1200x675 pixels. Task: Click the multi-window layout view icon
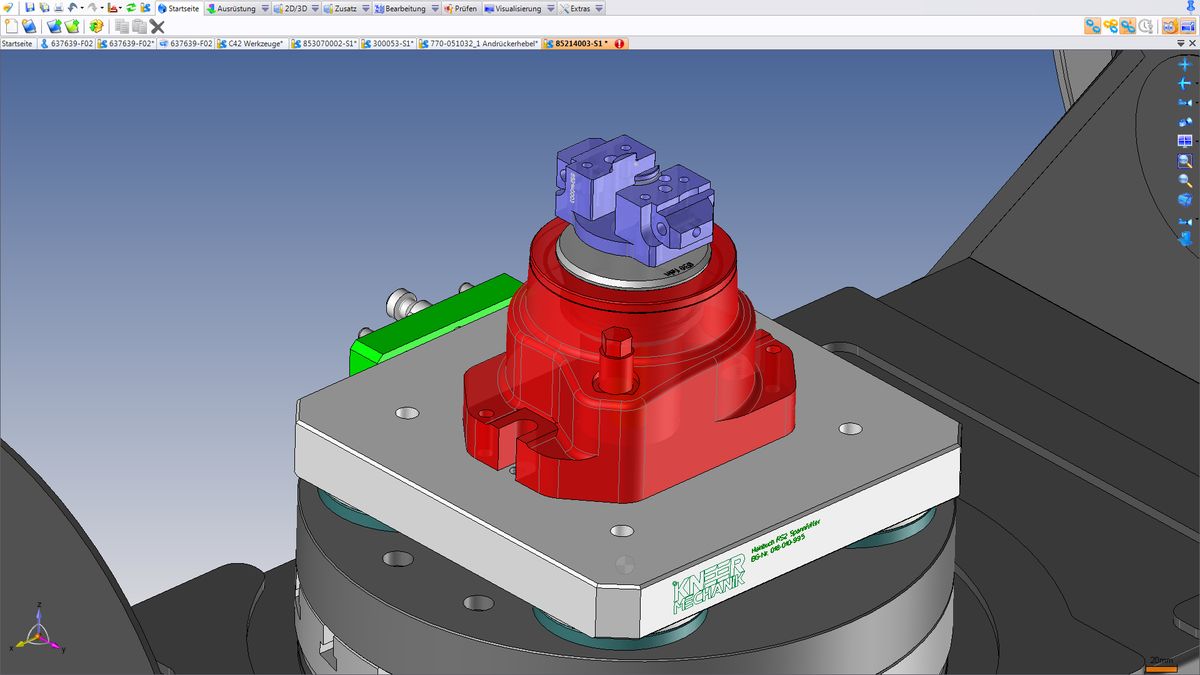point(1185,141)
